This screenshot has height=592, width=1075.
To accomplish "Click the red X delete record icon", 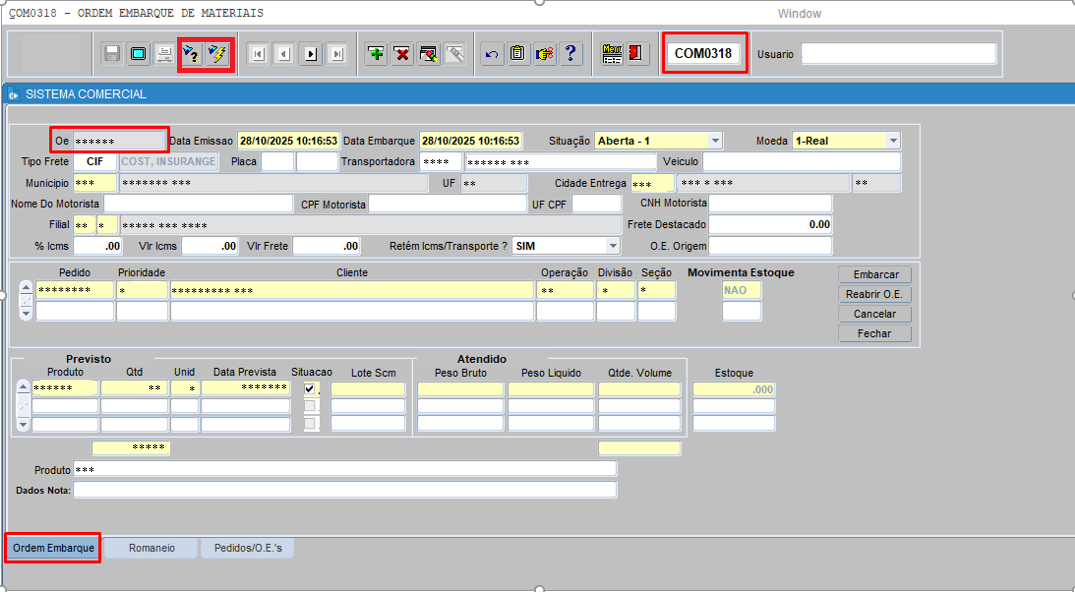I will [x=402, y=54].
